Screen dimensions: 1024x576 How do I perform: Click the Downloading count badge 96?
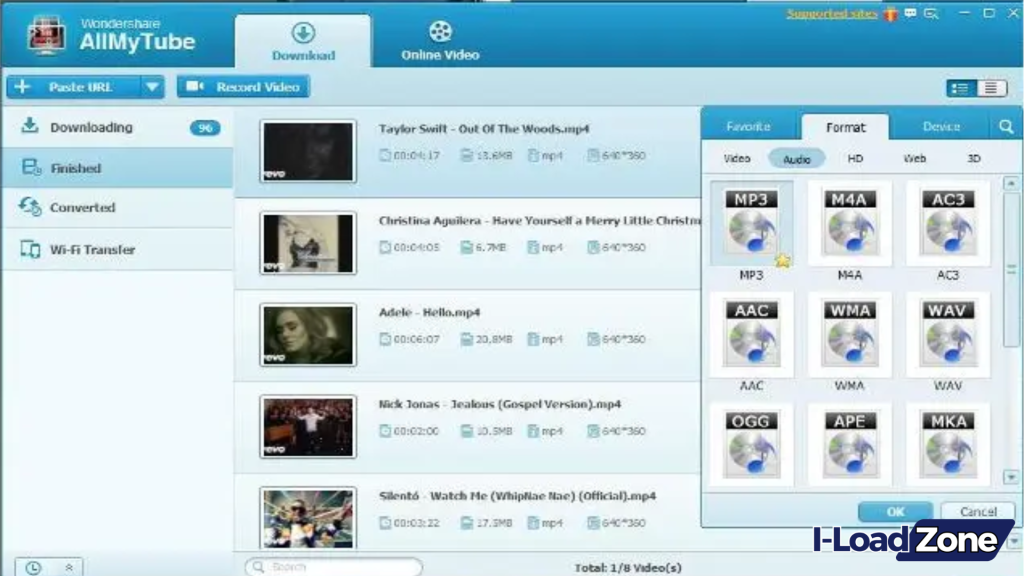[x=205, y=128]
